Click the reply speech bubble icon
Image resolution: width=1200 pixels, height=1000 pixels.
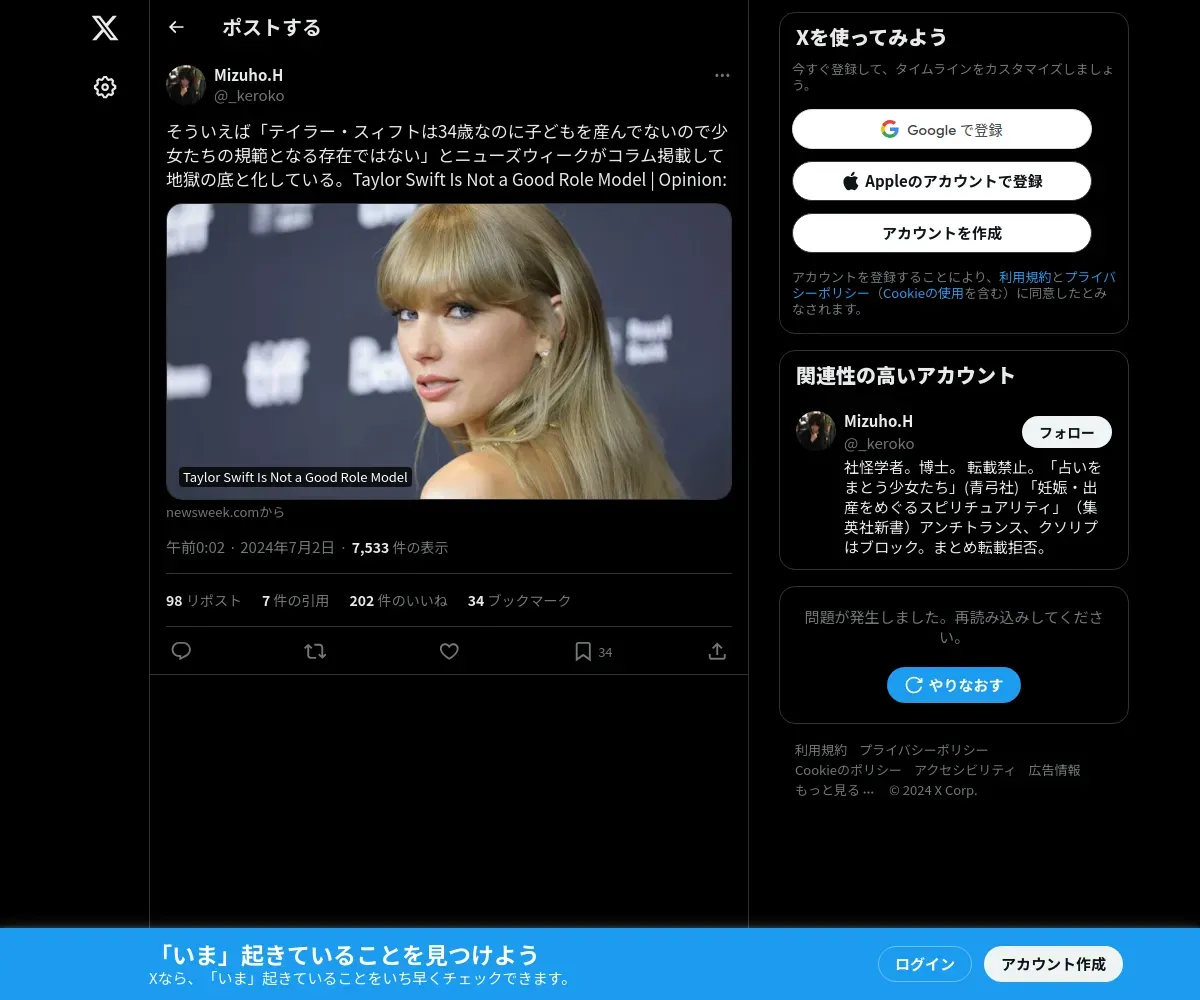[x=181, y=651]
